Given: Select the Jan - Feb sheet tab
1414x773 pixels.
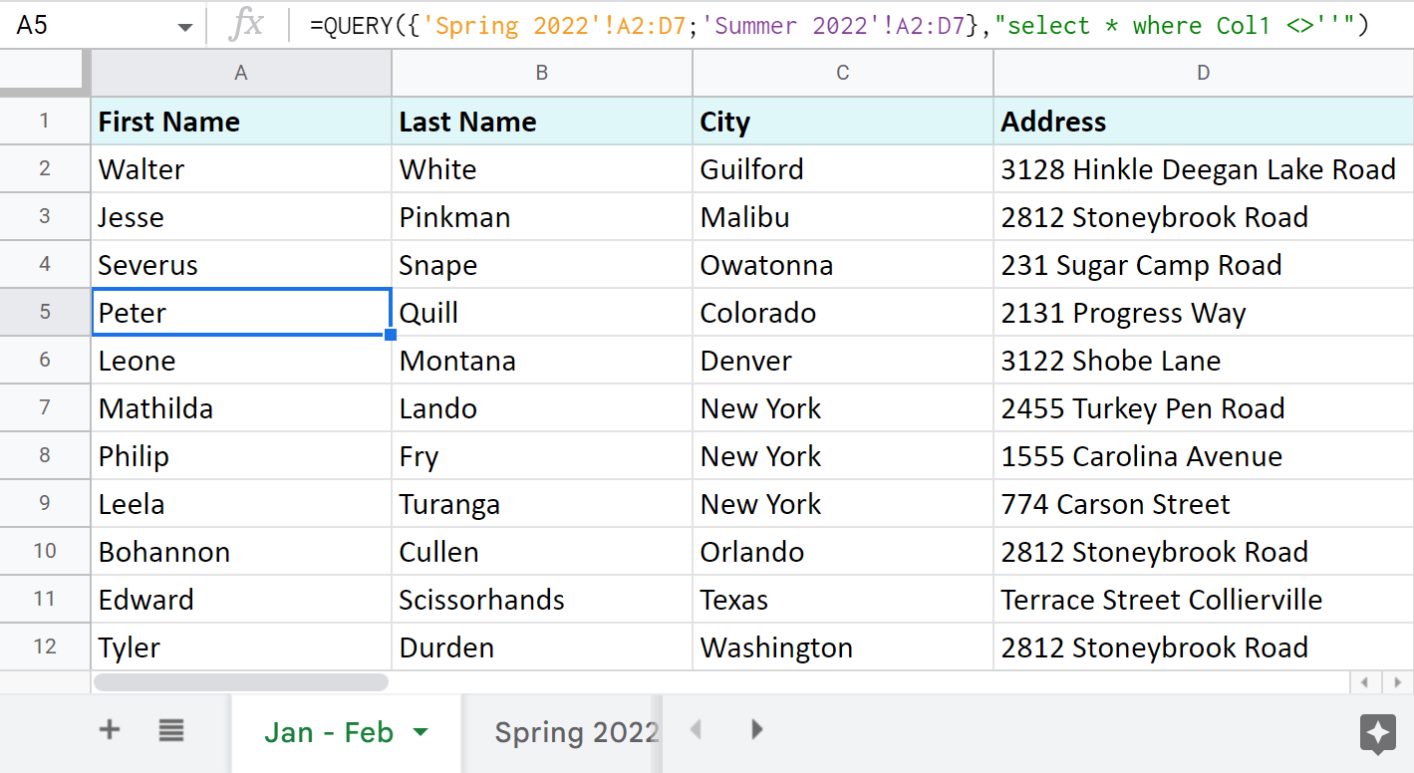Looking at the screenshot, I should click(328, 732).
